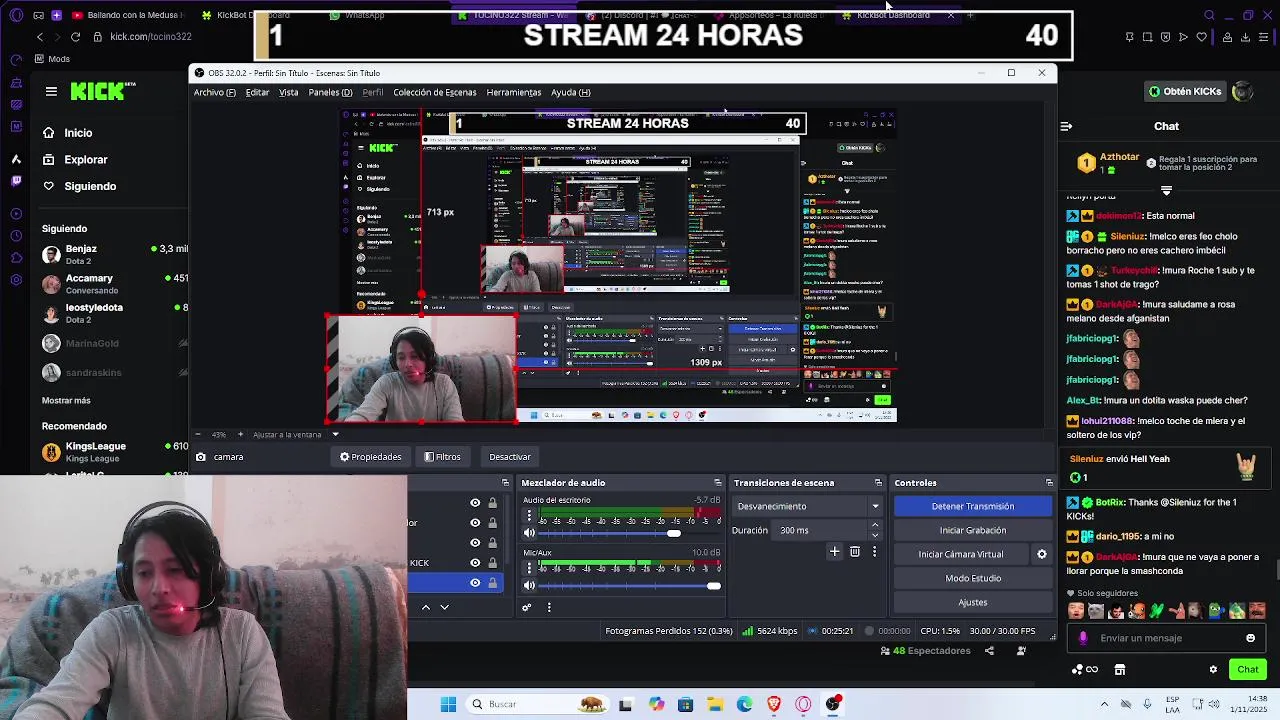Toggle visibility of the selected source
Viewport: 1280px width, 720px height.
click(x=475, y=583)
